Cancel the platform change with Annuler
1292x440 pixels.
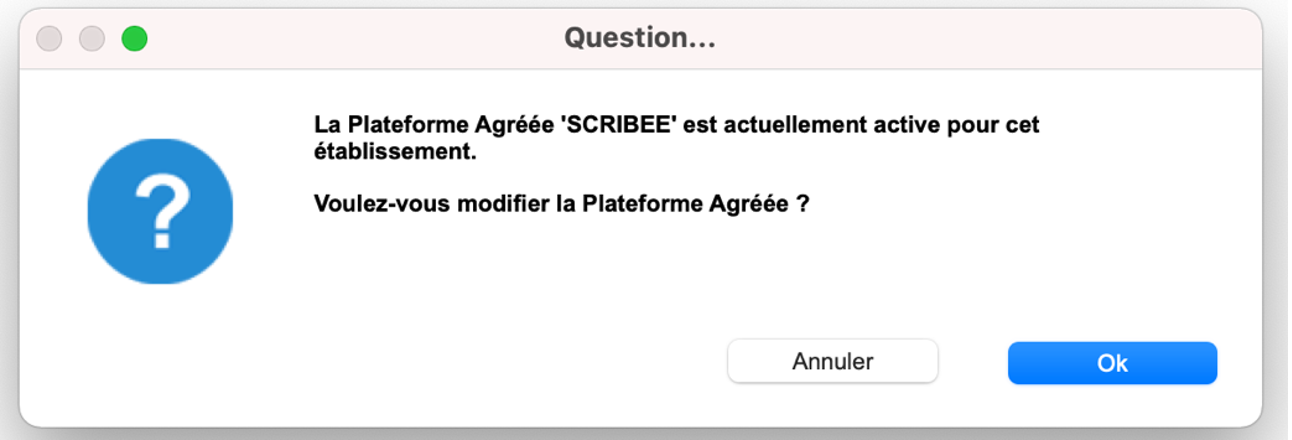coord(832,361)
